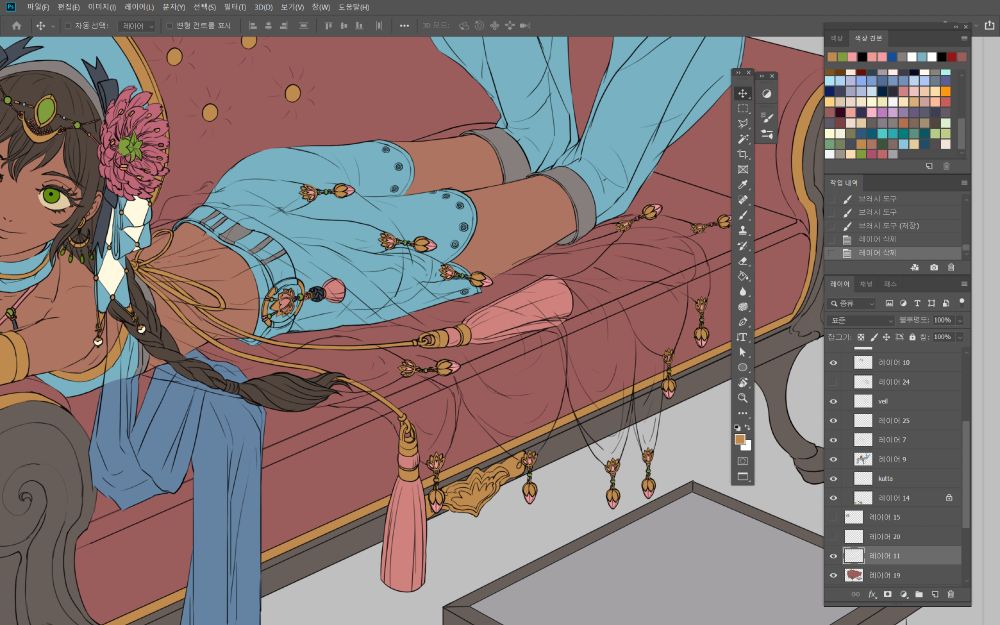The image size is (1000, 625).
Task: Create a new layer group folder
Action: [919, 594]
